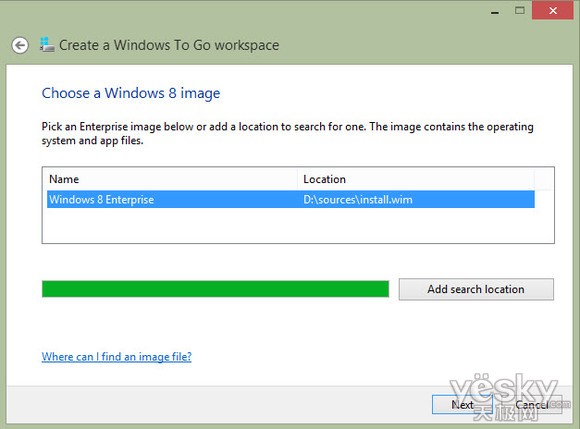This screenshot has height=429, width=580.
Task: Click the Next button
Action: click(462, 405)
